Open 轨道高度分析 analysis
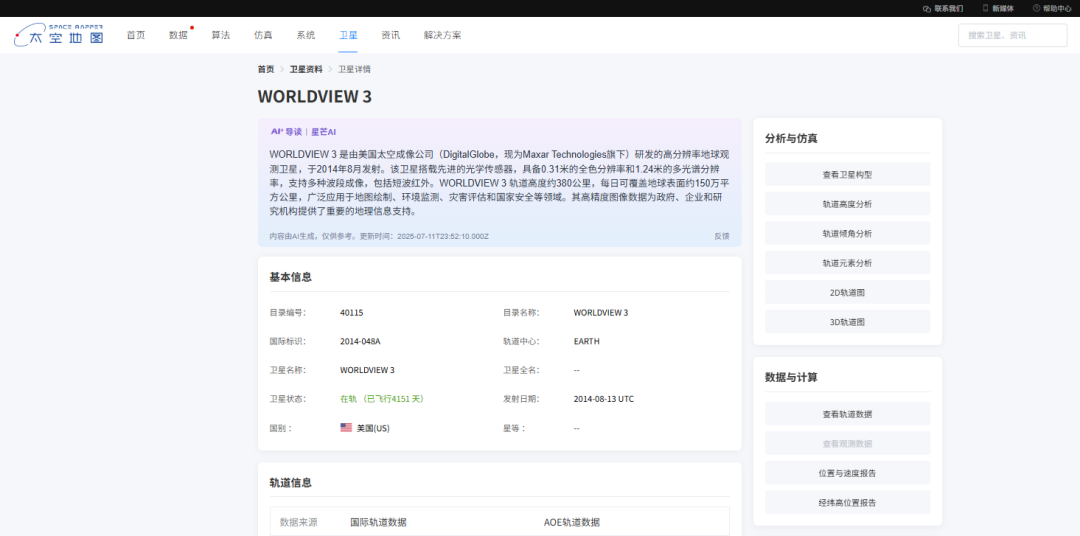The image size is (1080, 536). pos(847,204)
